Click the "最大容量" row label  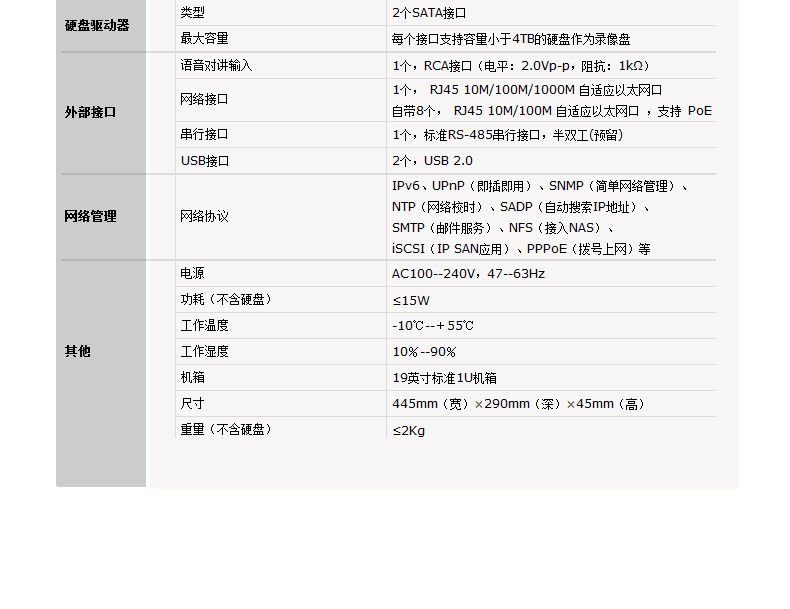coord(204,39)
